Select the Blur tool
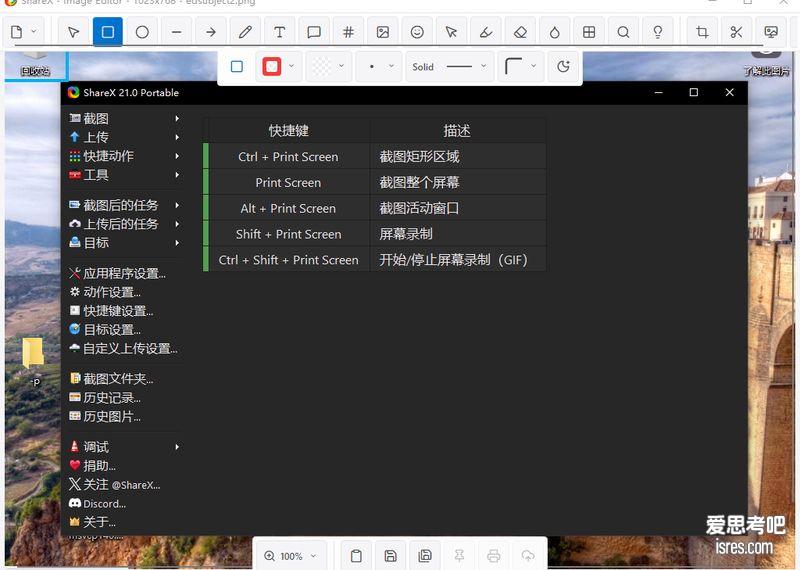The width and height of the screenshot is (800, 570). (555, 32)
